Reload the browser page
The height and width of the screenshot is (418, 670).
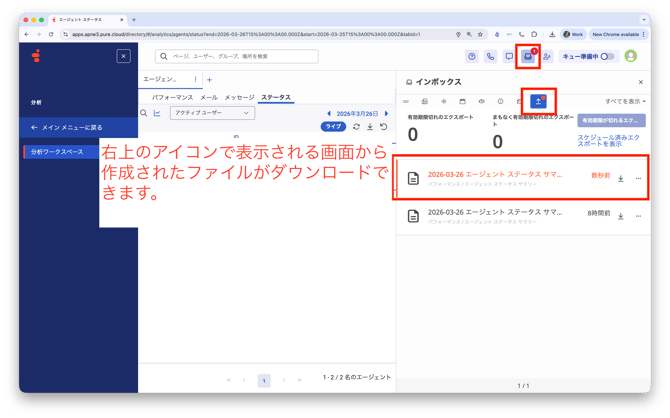click(x=51, y=34)
